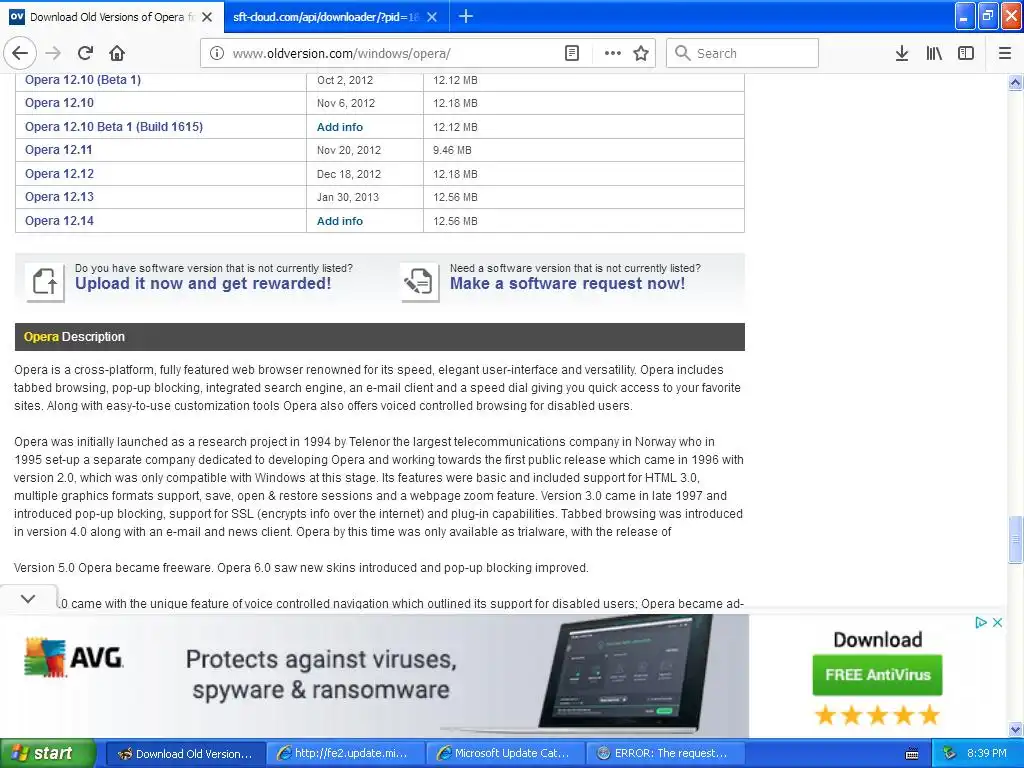
Task: Switch to Microsoft Update Cat taskbar window
Action: point(505,754)
